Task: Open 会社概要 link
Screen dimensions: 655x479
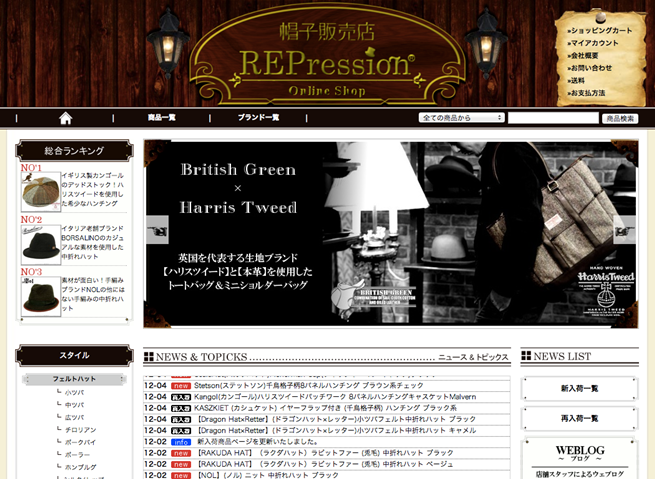Action: point(583,56)
